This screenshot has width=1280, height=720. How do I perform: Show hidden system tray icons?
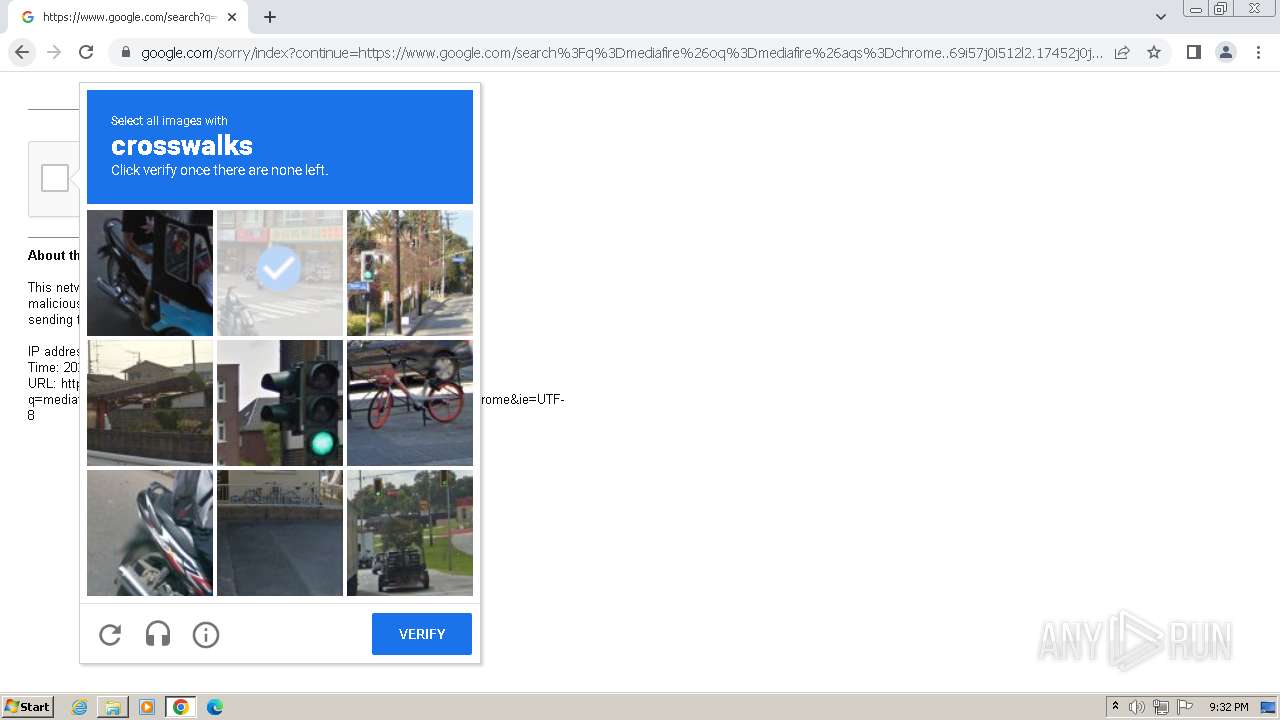(x=1115, y=707)
